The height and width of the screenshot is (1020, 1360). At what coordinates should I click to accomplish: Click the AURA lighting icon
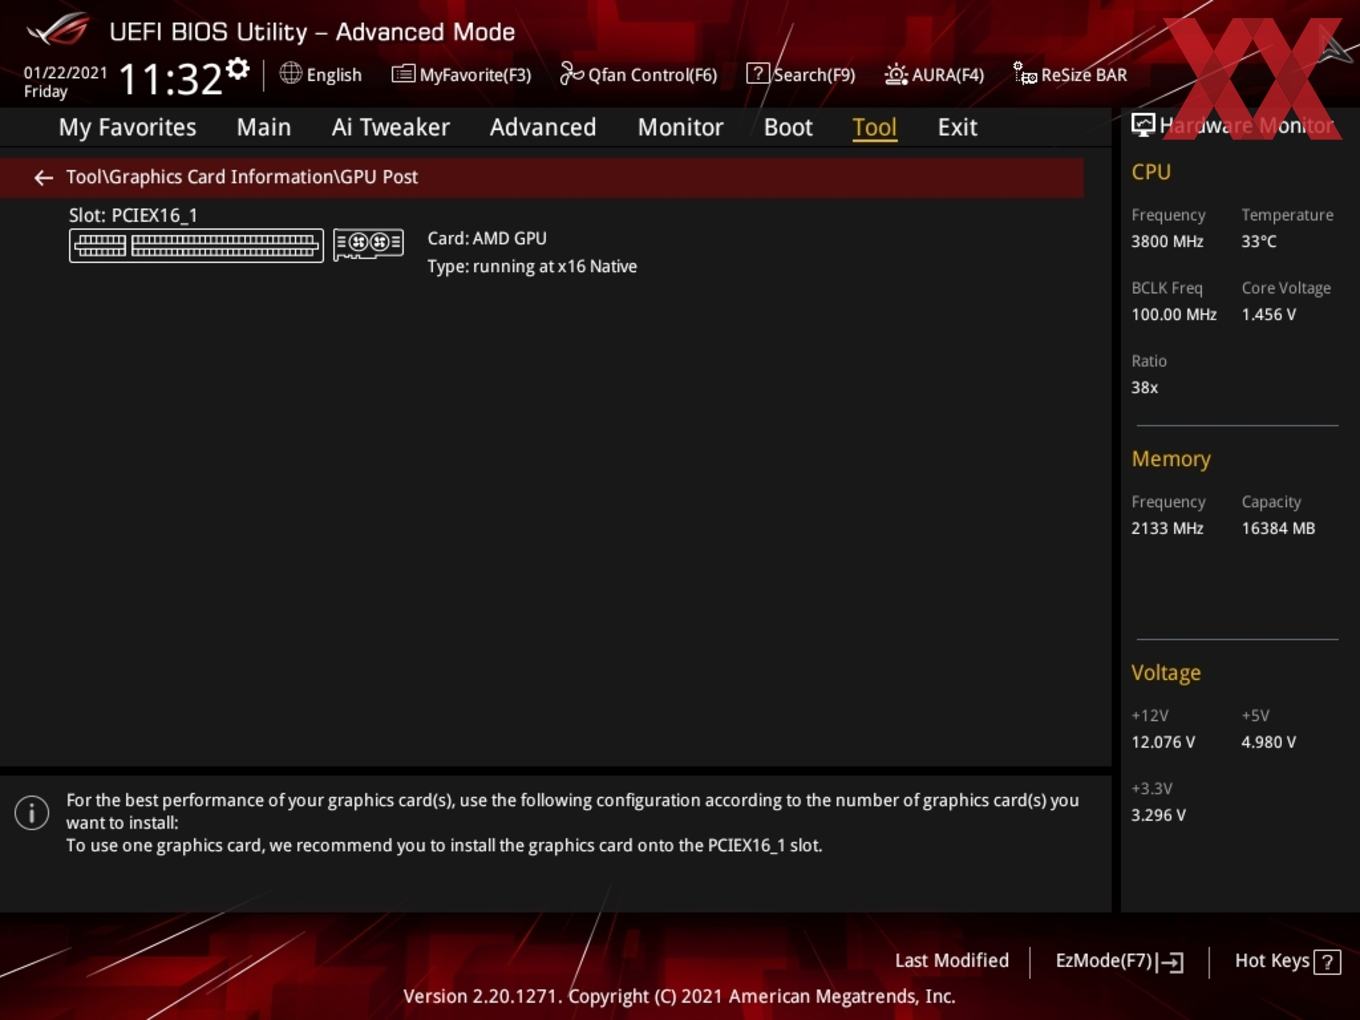tap(896, 74)
